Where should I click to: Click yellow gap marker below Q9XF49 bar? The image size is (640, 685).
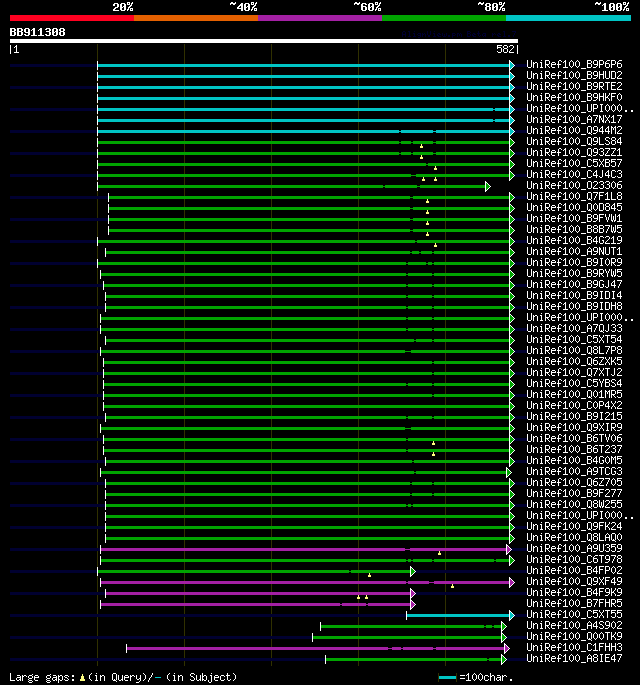coord(453,586)
